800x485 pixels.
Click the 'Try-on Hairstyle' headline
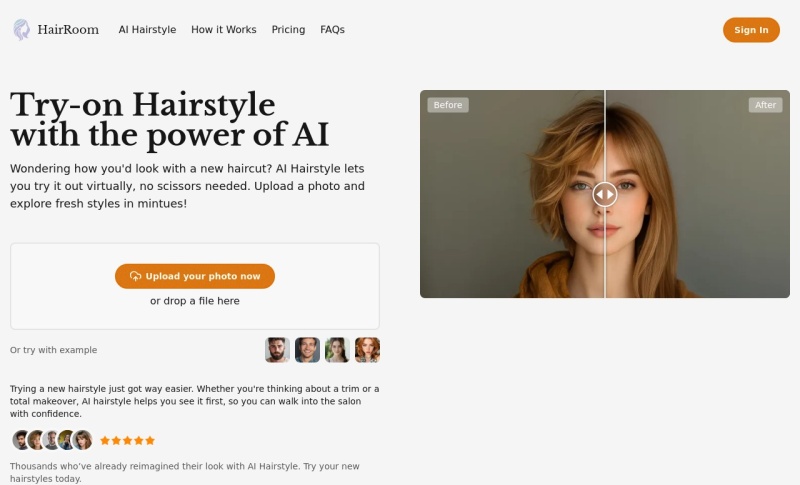(x=143, y=105)
